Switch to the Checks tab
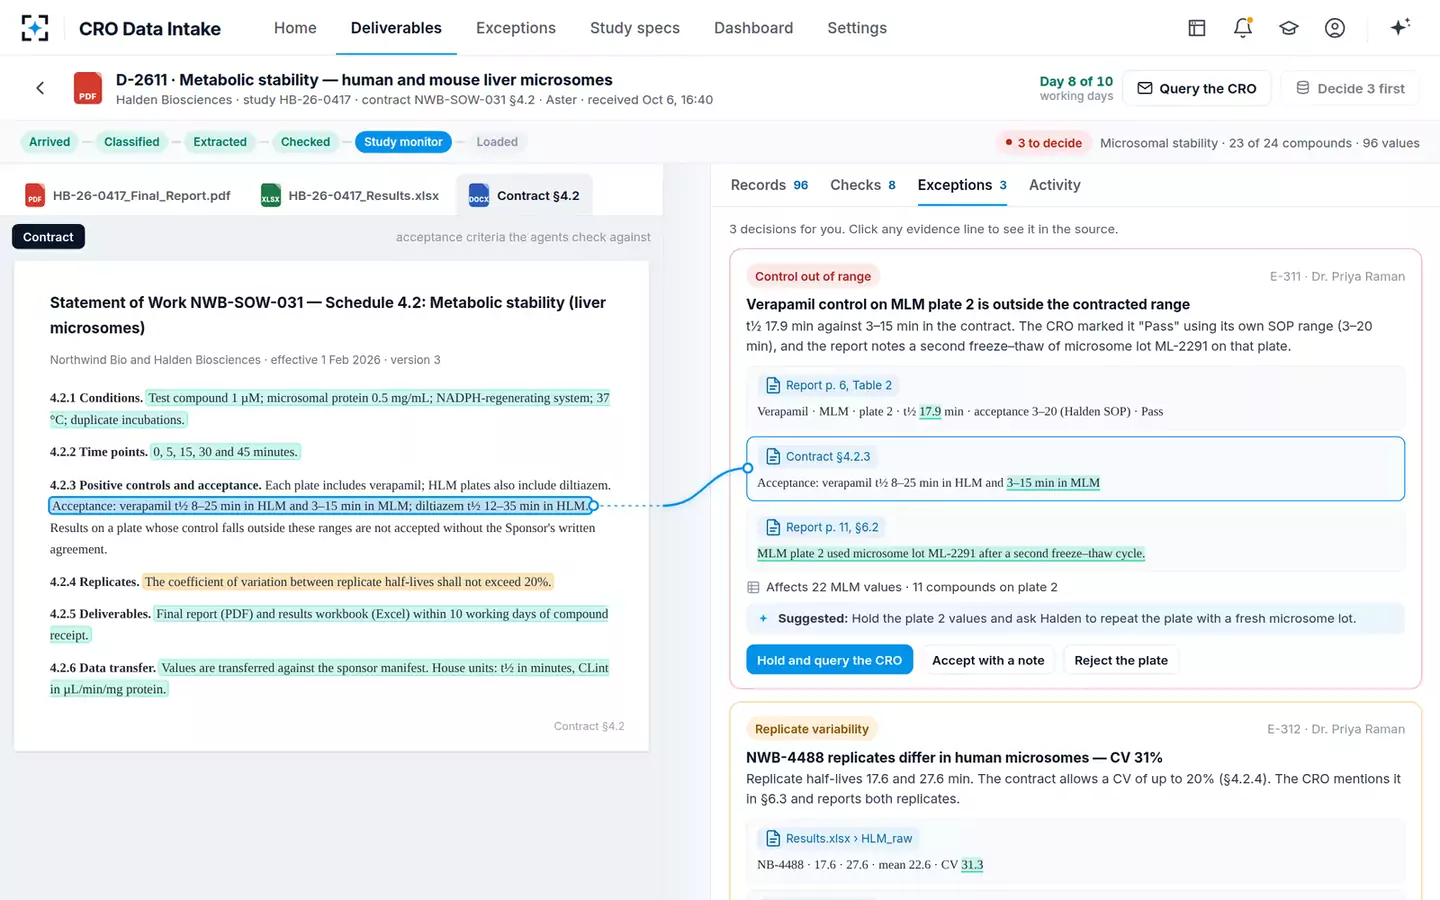This screenshot has height=900, width=1440. [863, 185]
